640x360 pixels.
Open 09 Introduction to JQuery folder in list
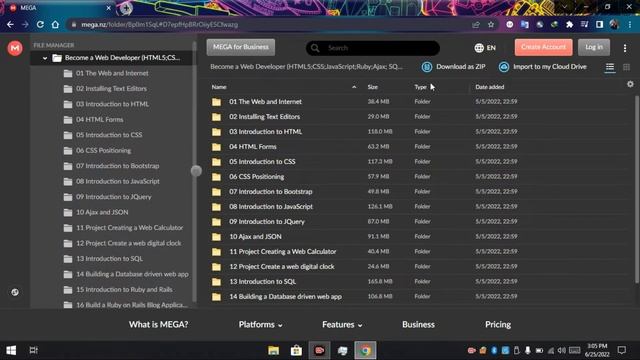tap(267, 222)
